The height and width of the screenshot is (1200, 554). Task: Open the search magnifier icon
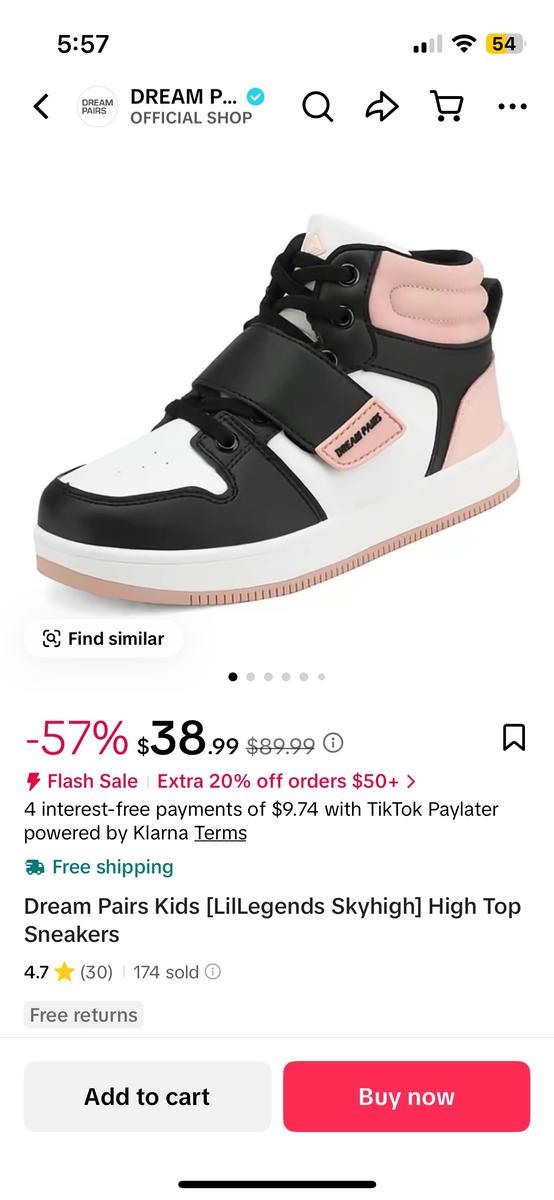point(317,106)
